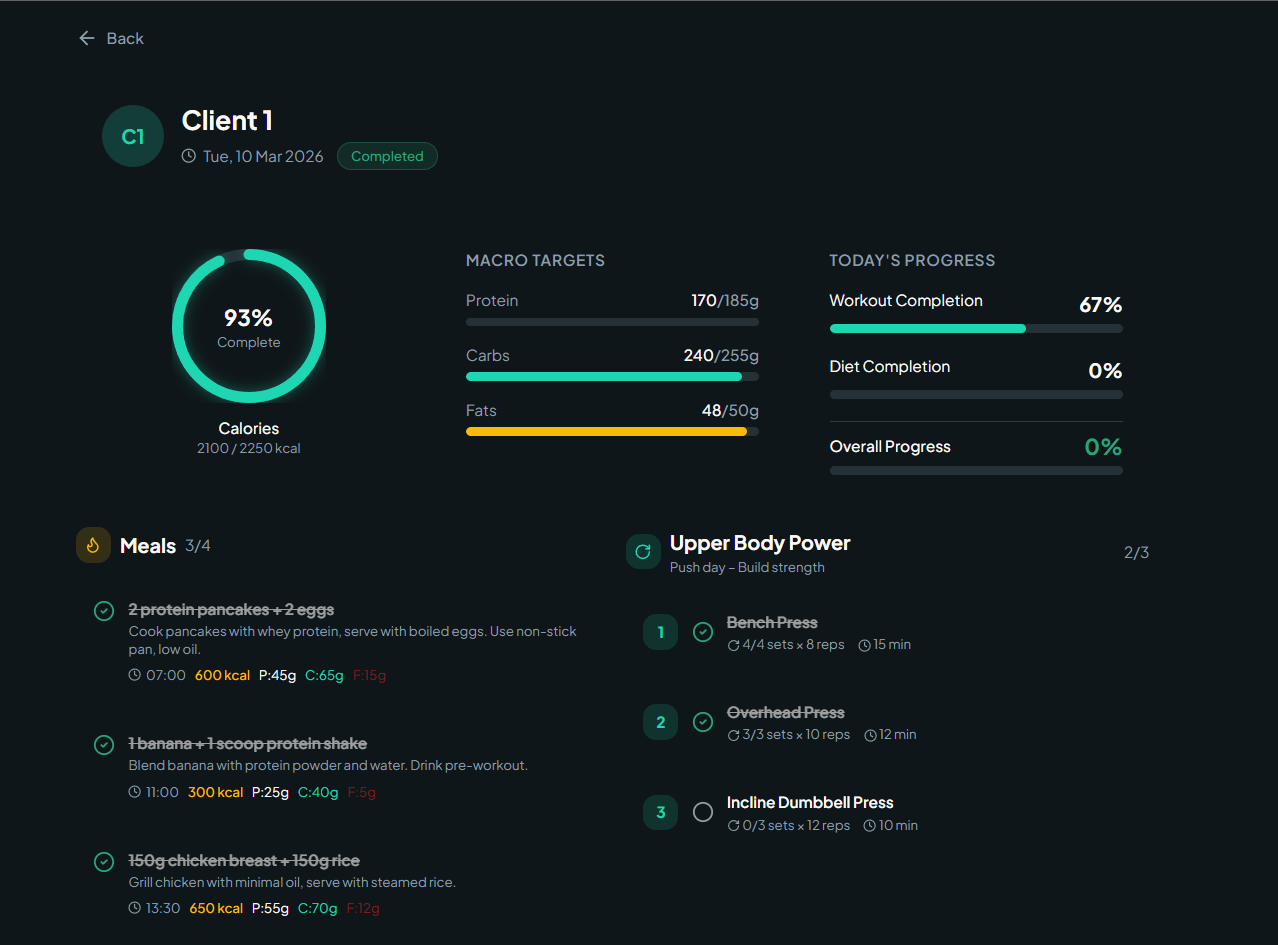Click the sets icon beside 3/3 sets
This screenshot has height=945, width=1278.
733,735
